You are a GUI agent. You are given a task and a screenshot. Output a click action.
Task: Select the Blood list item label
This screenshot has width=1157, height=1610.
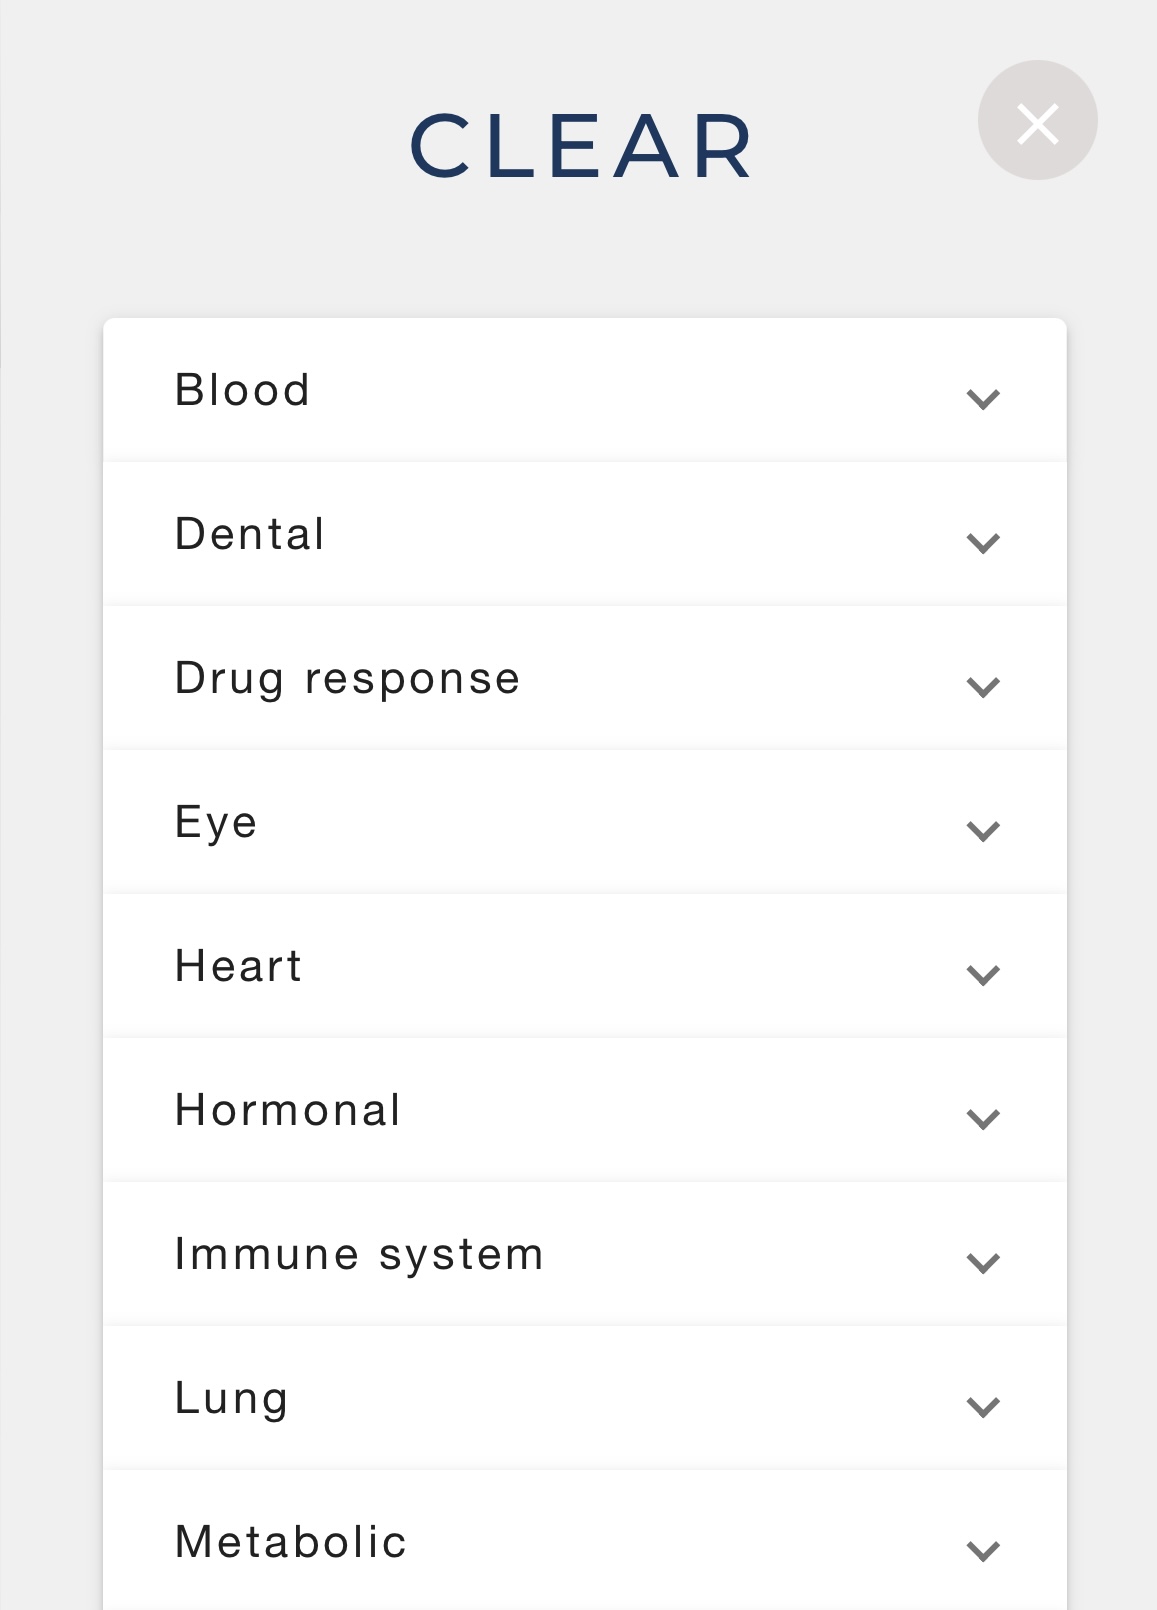pyautogui.click(x=243, y=390)
